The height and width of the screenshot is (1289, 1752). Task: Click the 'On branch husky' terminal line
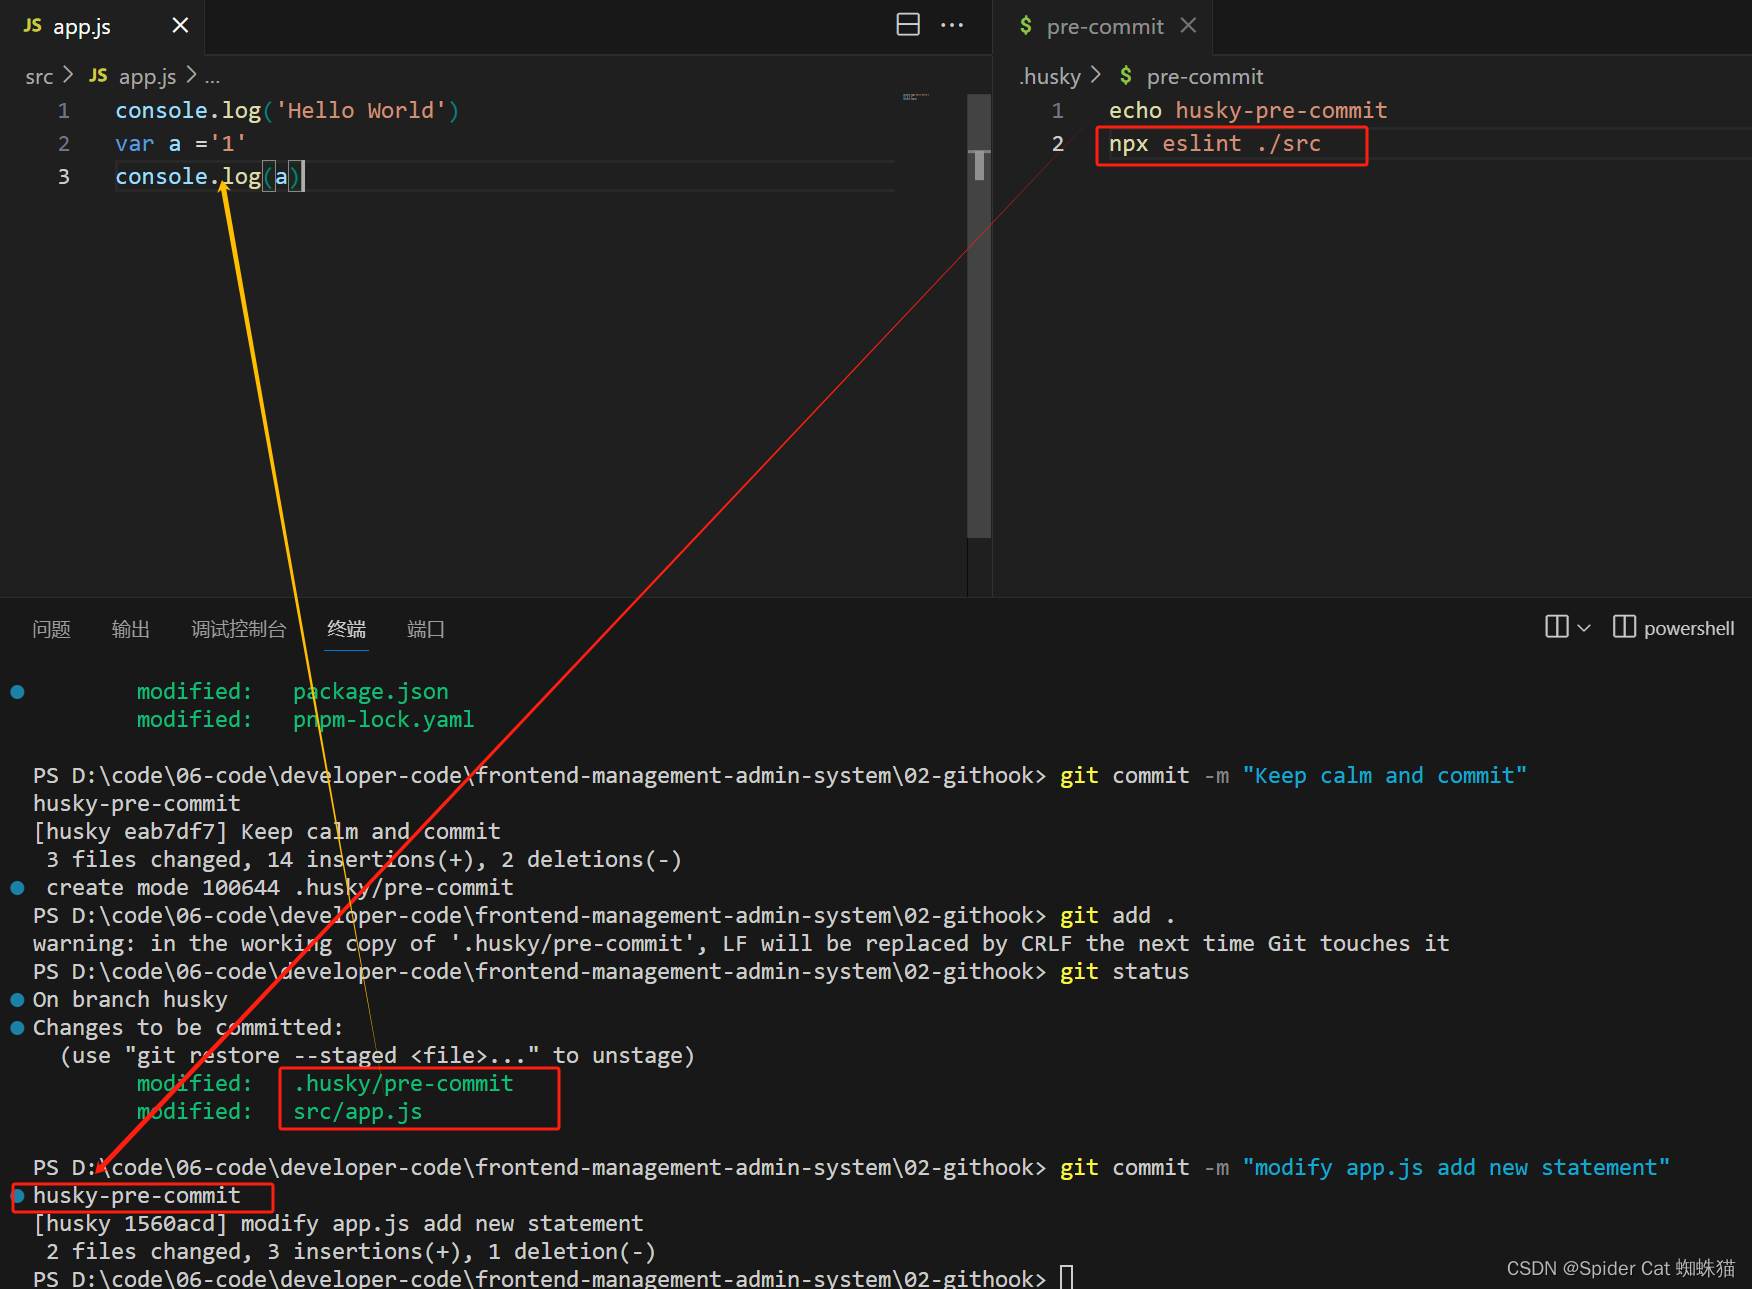click(x=130, y=1000)
